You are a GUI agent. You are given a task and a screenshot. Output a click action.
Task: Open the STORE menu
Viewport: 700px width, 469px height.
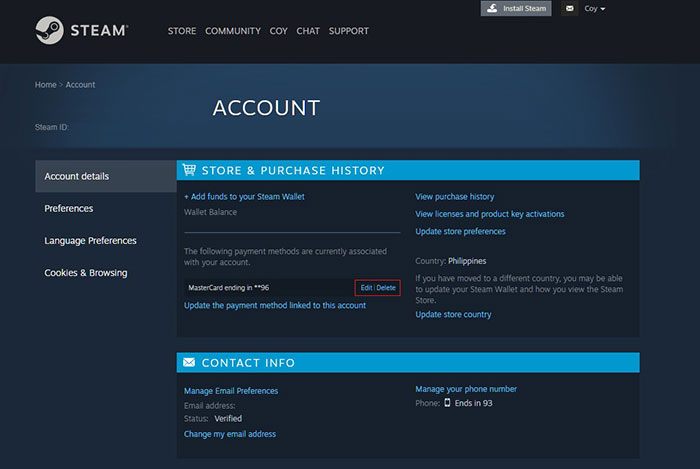pyautogui.click(x=182, y=31)
